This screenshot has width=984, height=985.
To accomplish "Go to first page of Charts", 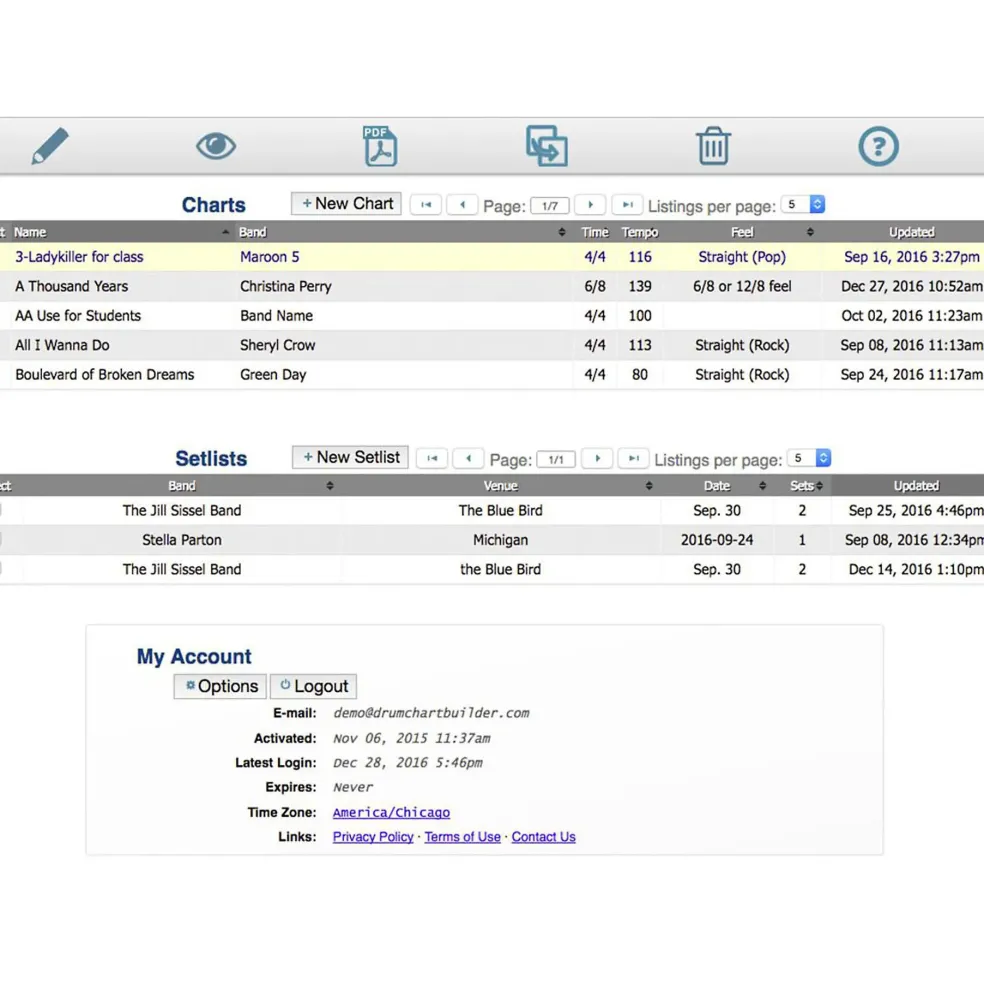I will tap(426, 205).
